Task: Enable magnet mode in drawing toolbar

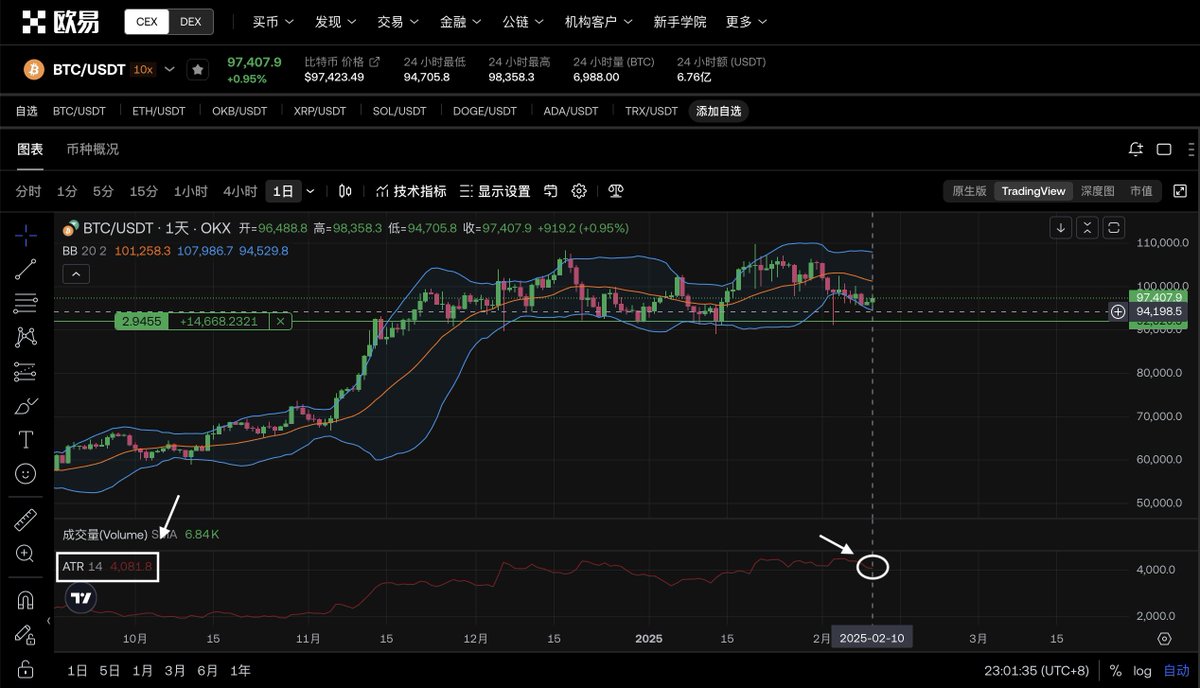Action: pyautogui.click(x=25, y=597)
